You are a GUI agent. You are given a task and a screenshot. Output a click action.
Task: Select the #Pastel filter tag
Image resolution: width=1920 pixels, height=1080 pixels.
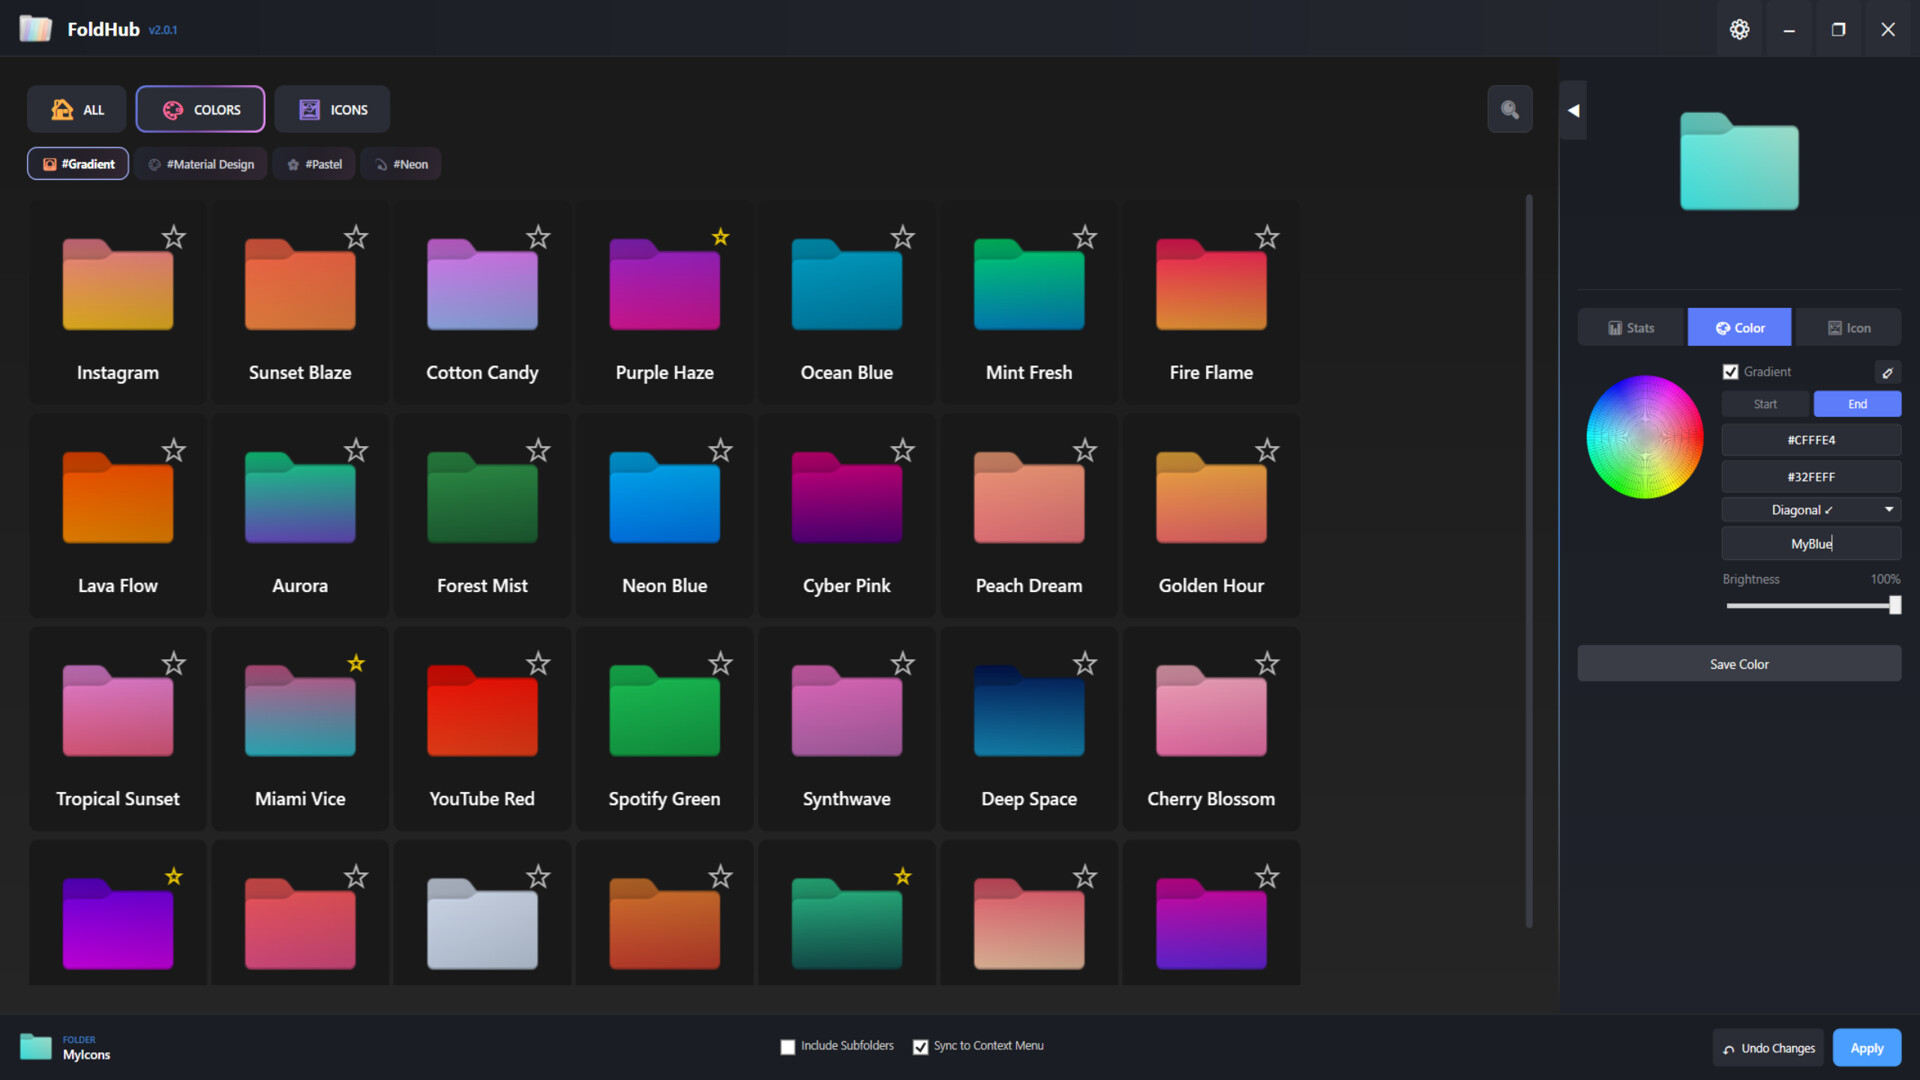tap(314, 163)
